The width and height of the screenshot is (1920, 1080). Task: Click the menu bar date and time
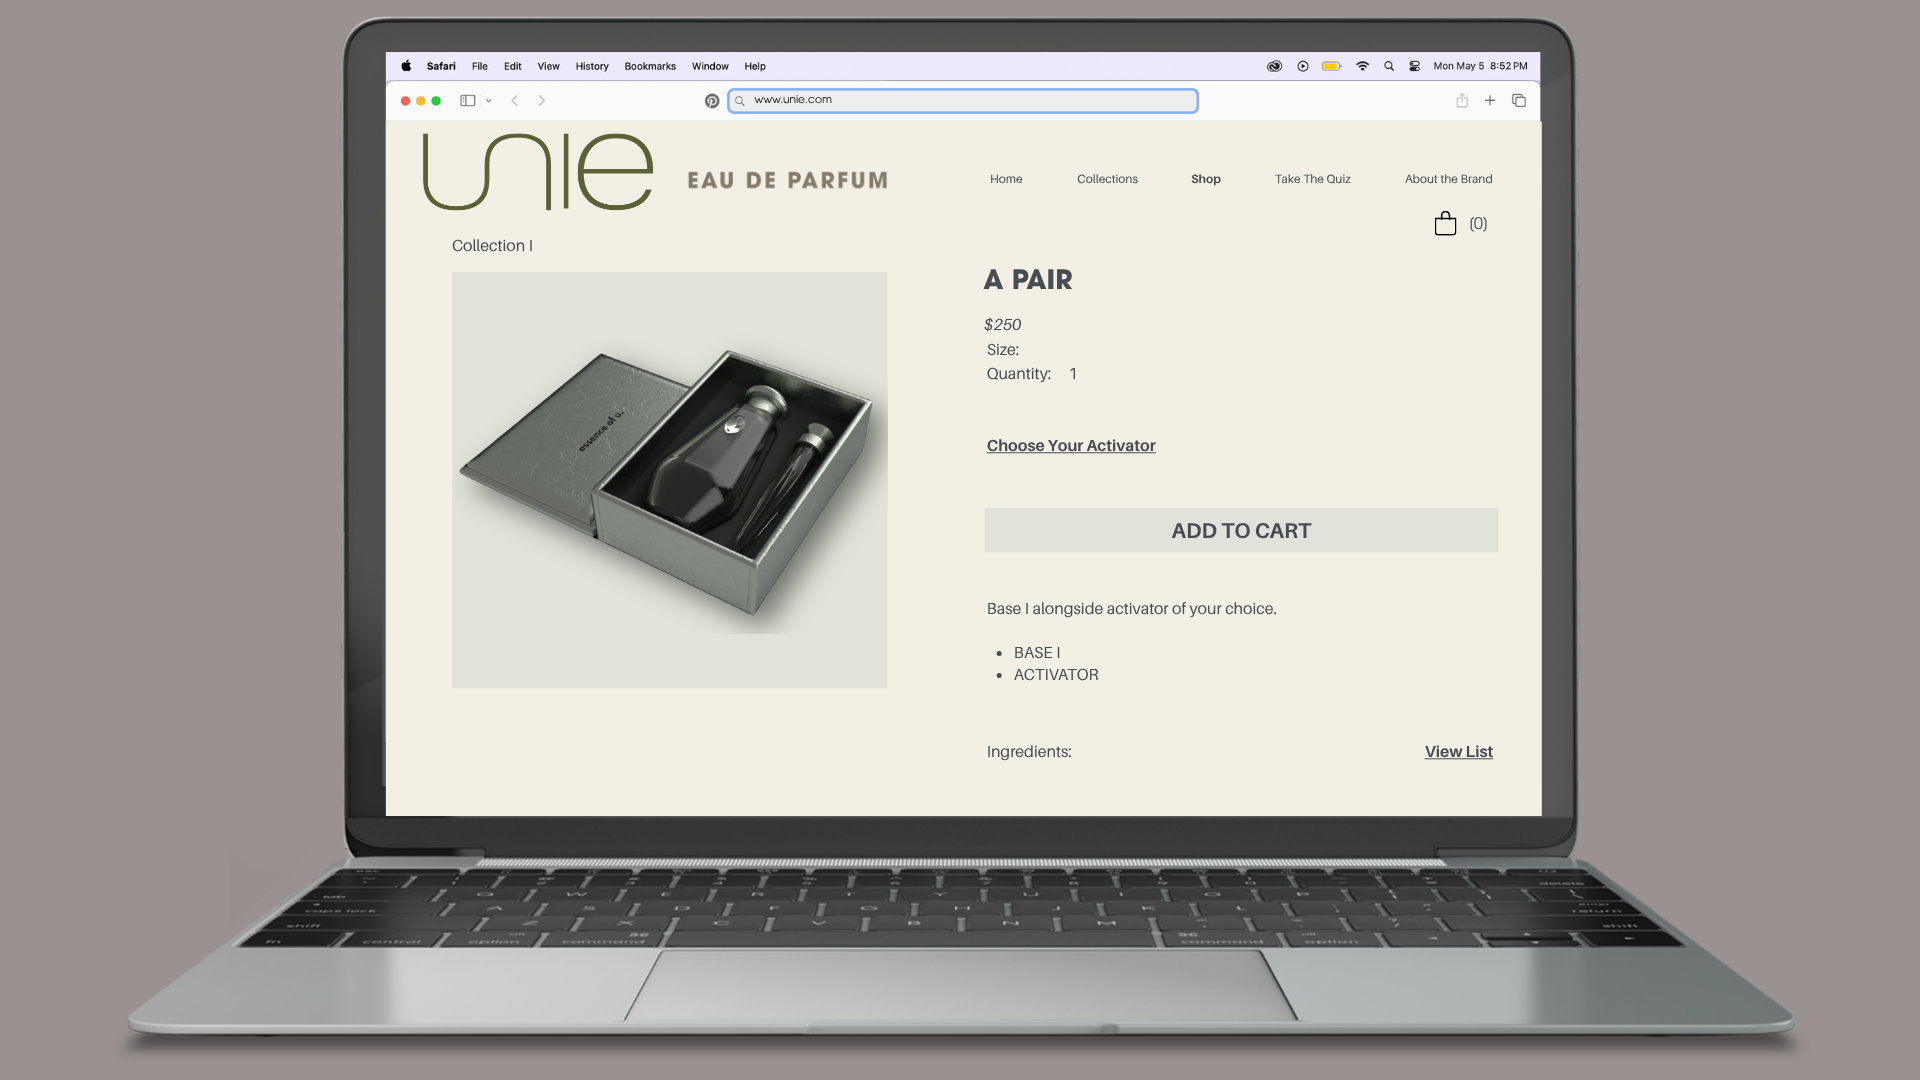(x=1480, y=66)
